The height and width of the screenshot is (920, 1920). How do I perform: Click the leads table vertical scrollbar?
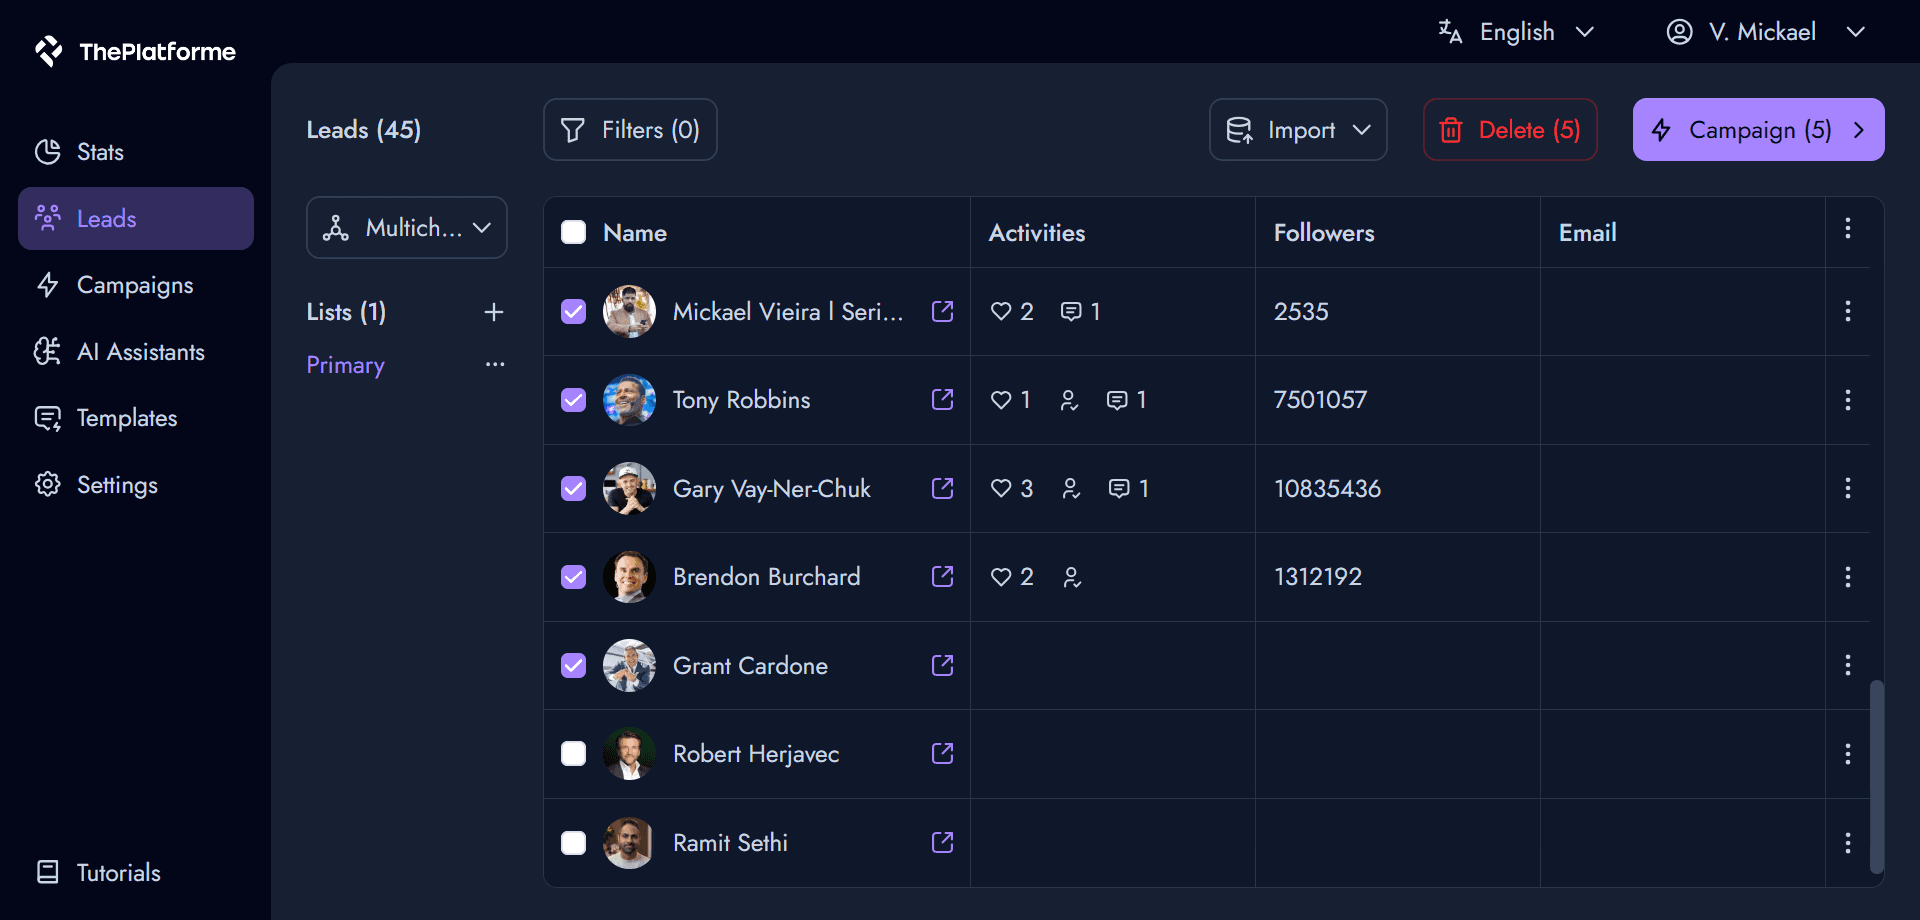1877,775
